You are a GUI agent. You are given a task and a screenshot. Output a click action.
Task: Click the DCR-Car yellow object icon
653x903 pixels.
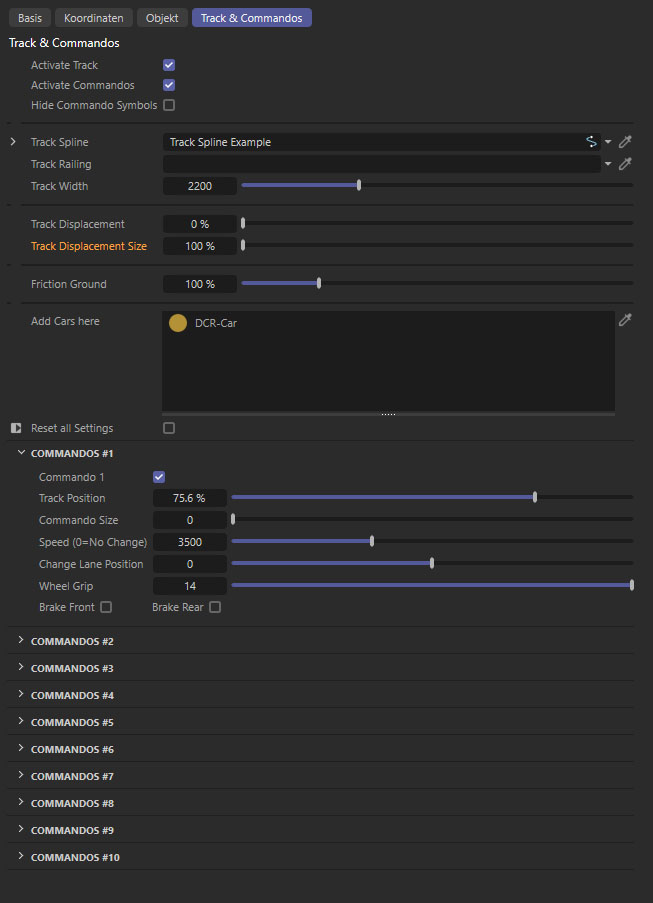178,323
